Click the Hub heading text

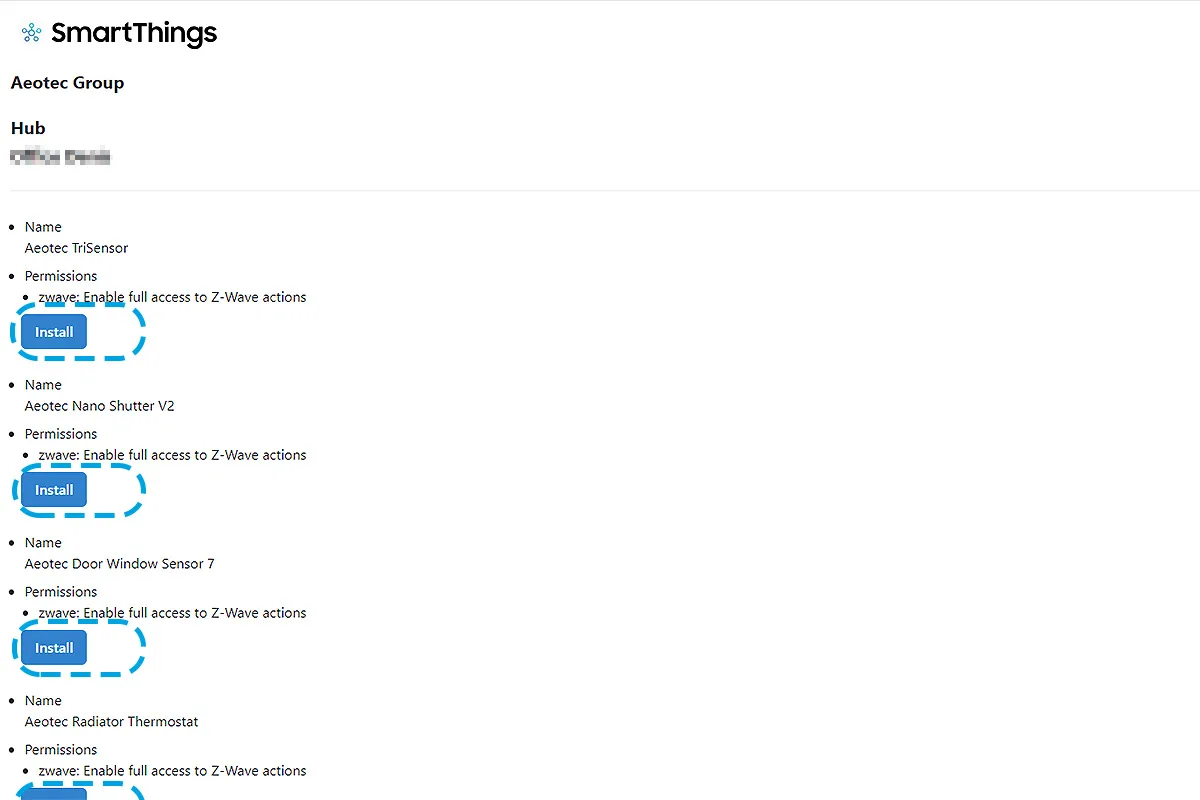click(x=28, y=128)
